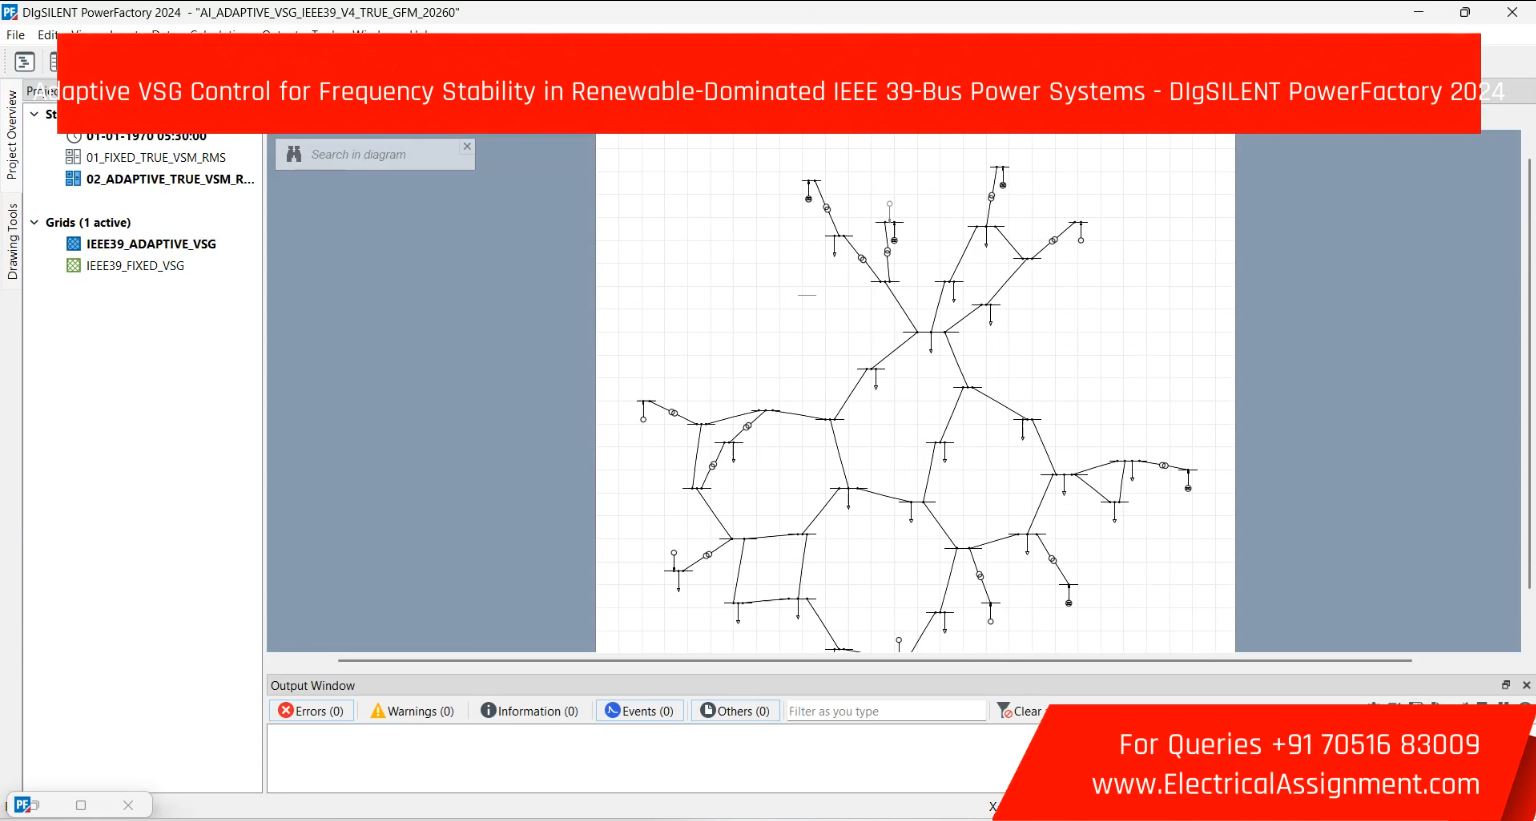
Task: Restore down the PowerFactory main window
Action: [1465, 12]
